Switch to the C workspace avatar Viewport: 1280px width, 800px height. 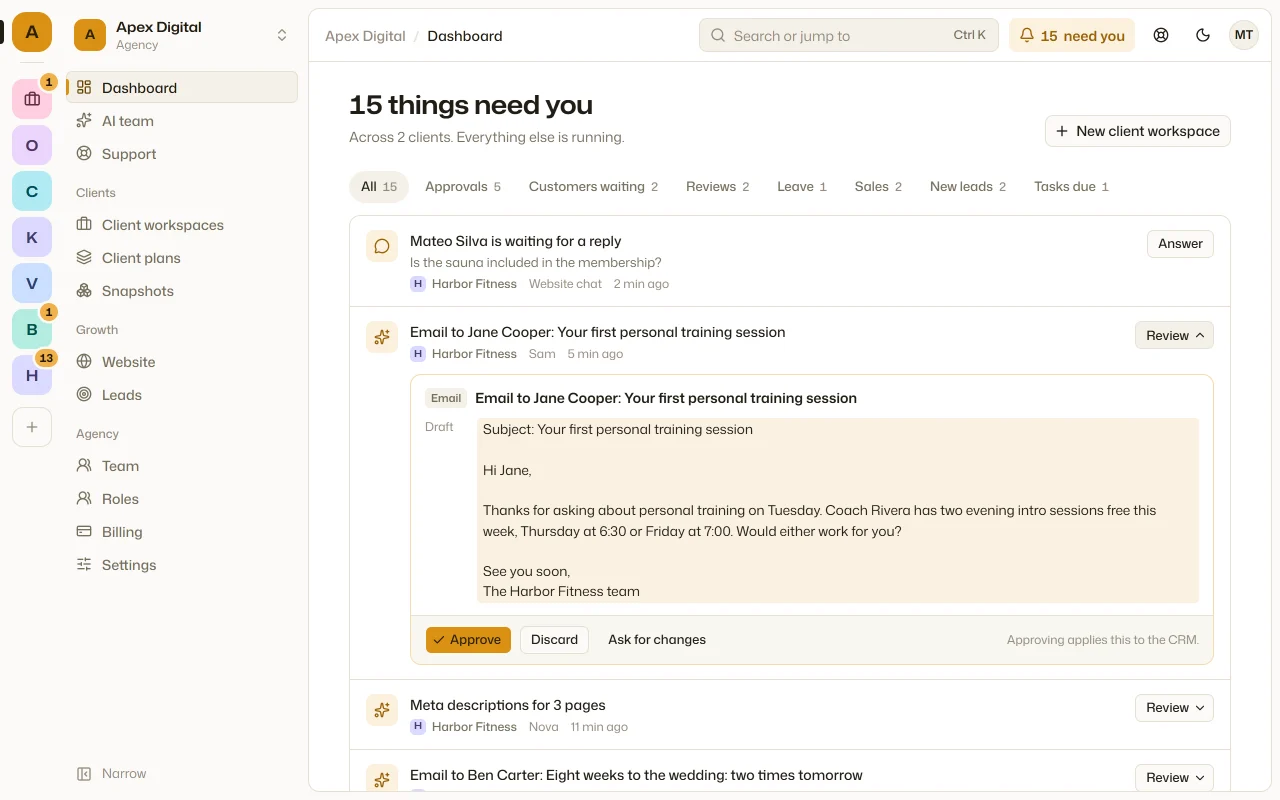(32, 191)
